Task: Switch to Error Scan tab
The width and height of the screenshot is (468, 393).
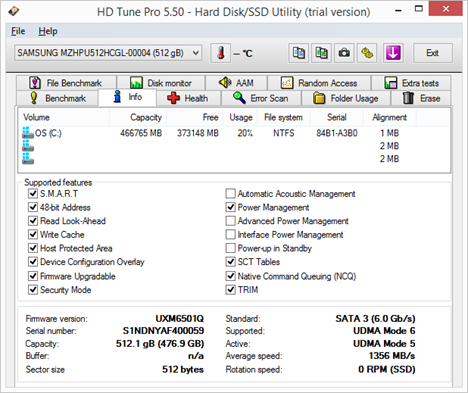Action: pyautogui.click(x=261, y=98)
